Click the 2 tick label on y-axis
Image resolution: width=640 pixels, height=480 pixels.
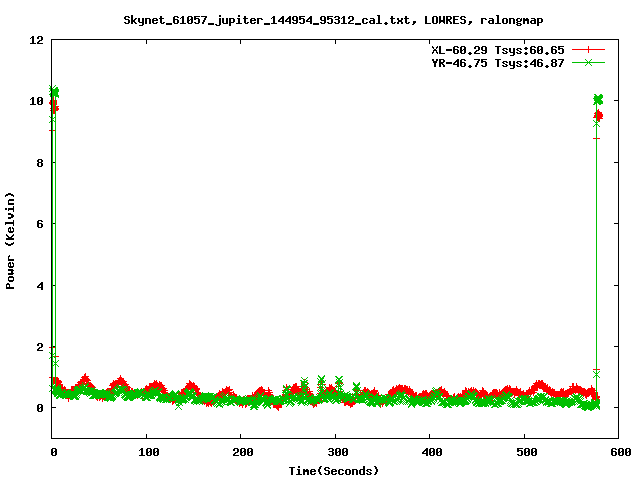40,347
